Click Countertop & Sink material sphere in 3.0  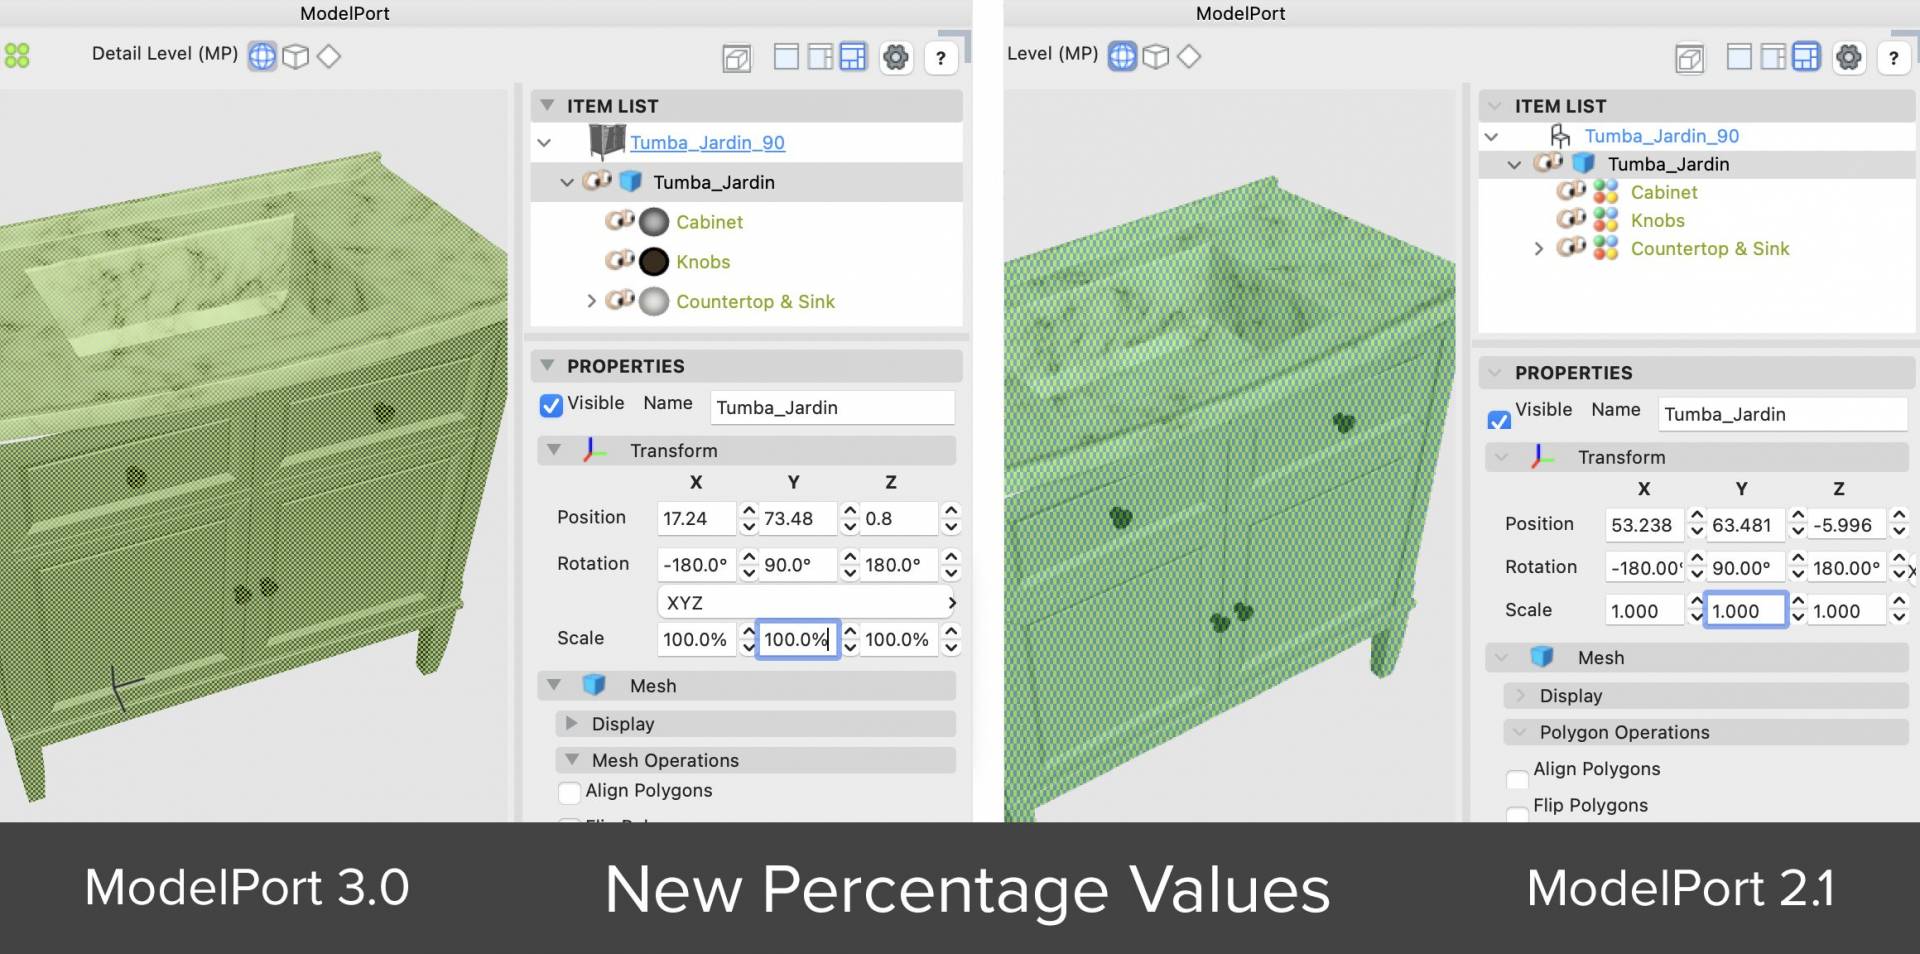coord(654,301)
